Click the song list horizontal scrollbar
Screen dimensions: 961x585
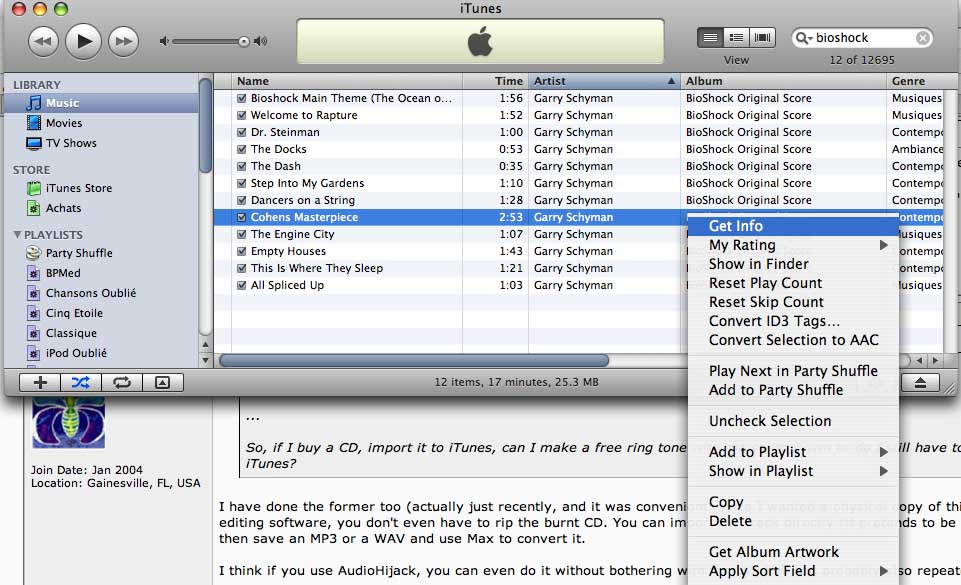click(414, 361)
